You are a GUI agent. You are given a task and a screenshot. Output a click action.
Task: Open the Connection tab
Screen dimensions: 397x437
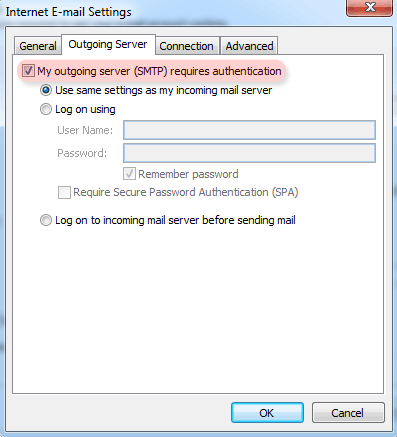186,46
